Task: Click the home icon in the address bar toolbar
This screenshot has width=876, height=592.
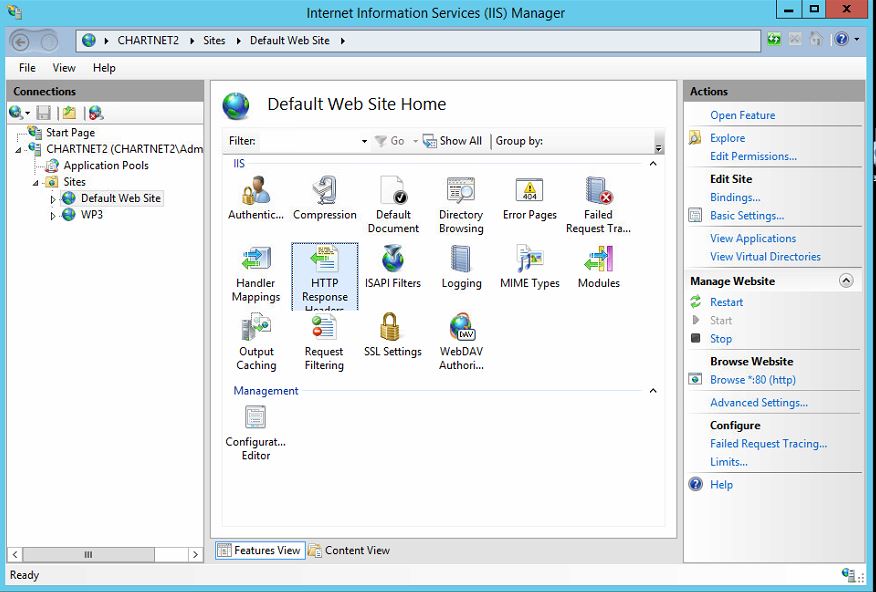Action: click(x=816, y=39)
